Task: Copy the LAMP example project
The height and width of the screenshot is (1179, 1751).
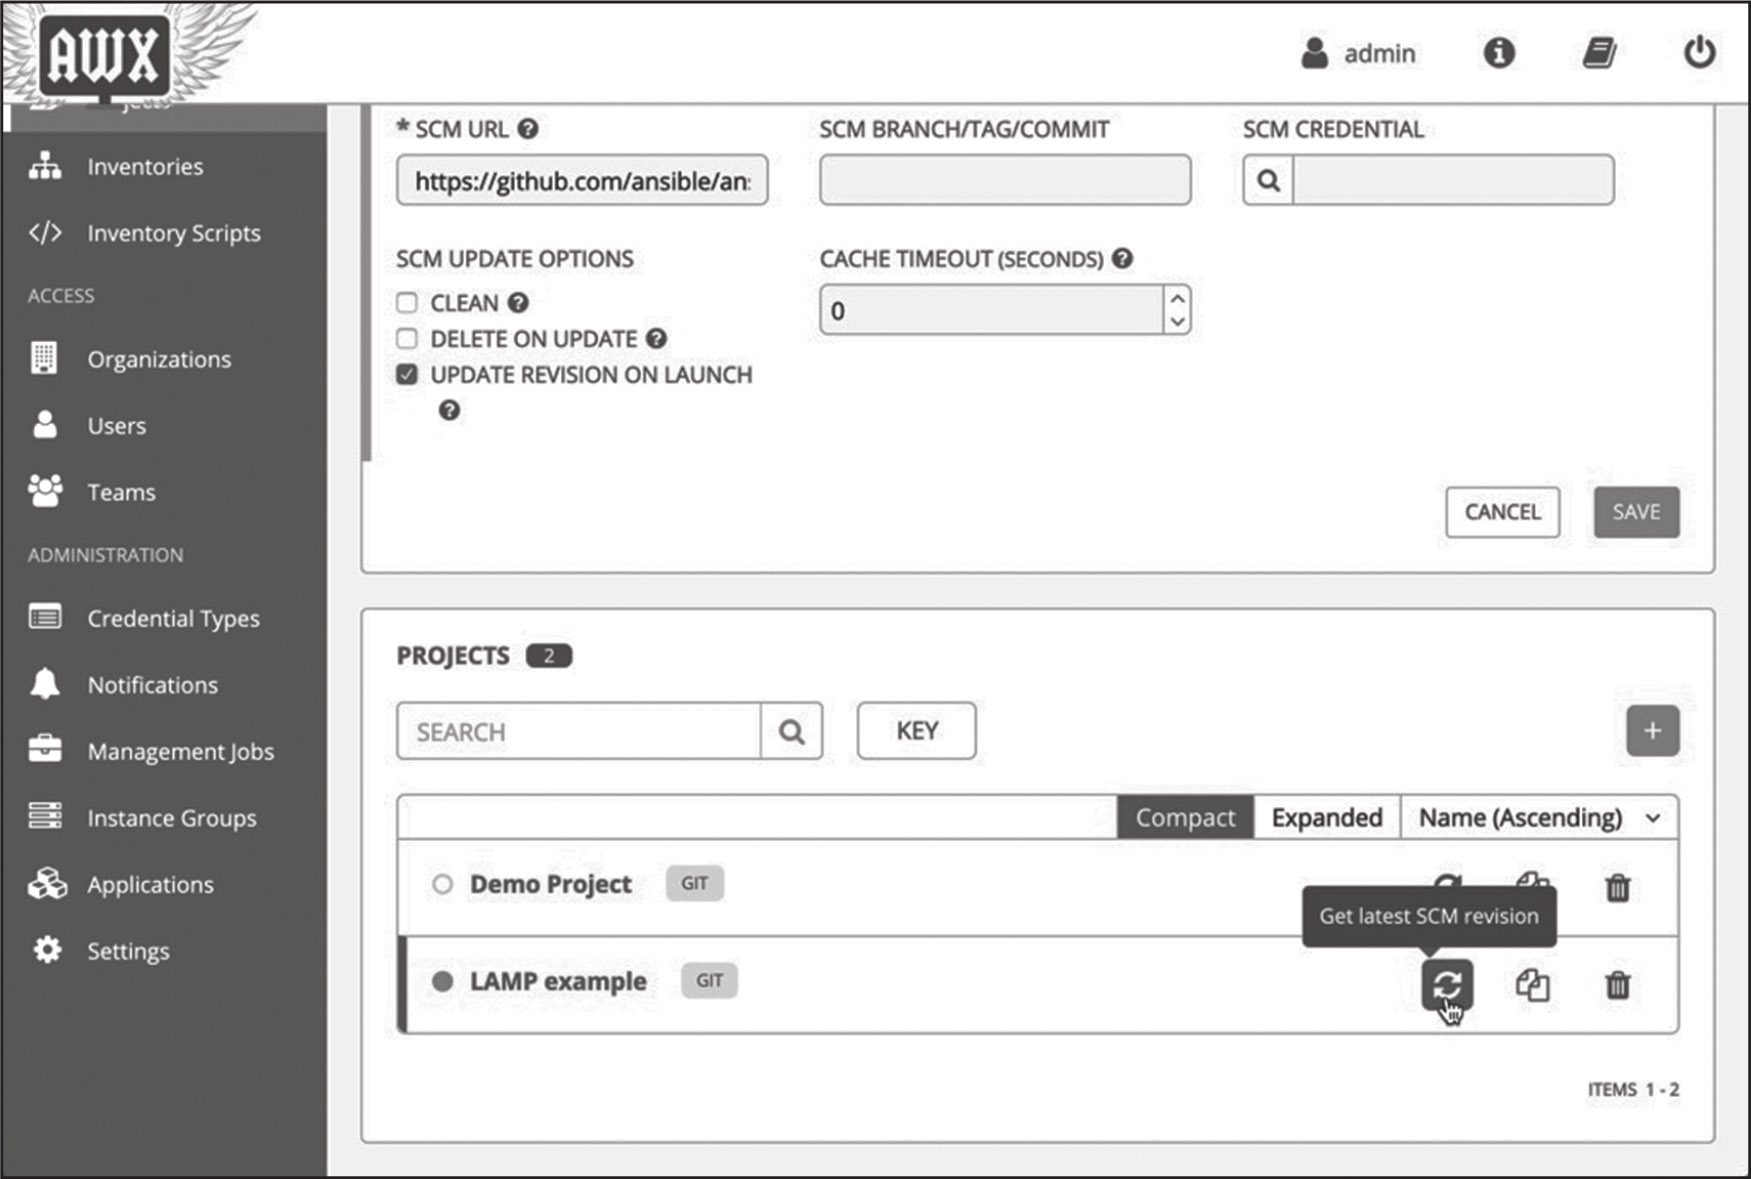Action: pyautogui.click(x=1532, y=985)
